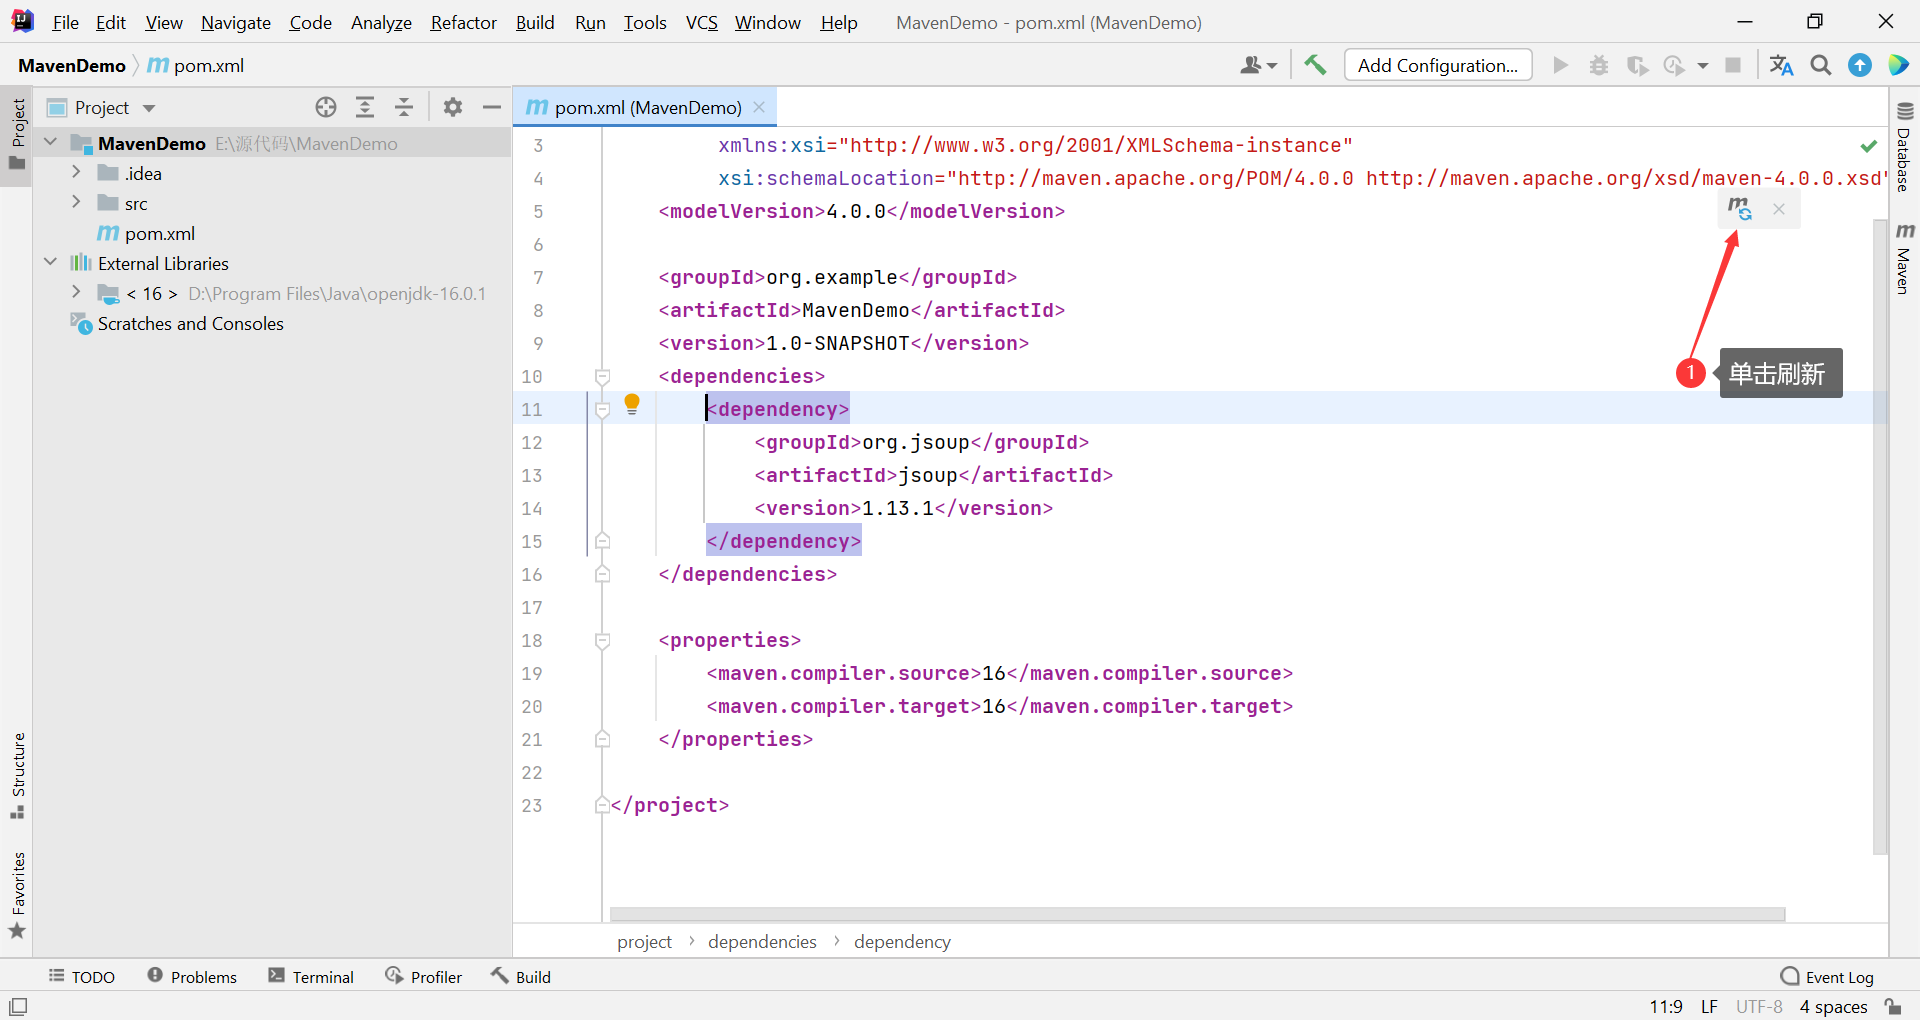Click the Debug bug icon

[1599, 65]
